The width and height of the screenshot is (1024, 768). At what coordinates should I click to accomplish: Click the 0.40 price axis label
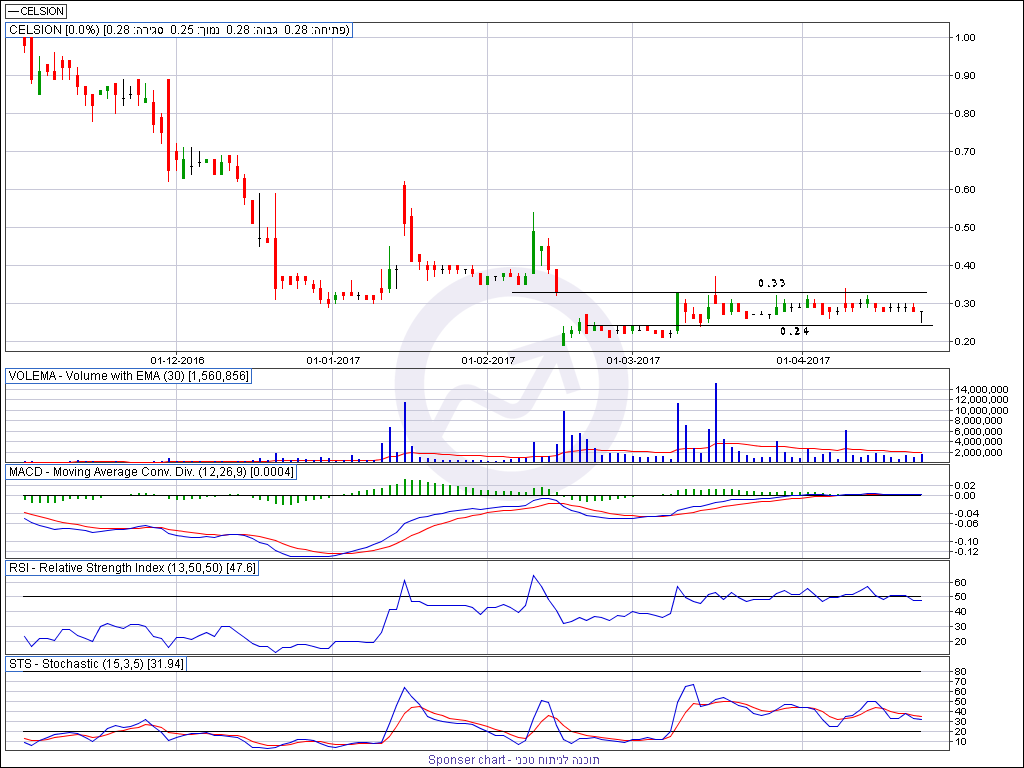pyautogui.click(x=965, y=266)
